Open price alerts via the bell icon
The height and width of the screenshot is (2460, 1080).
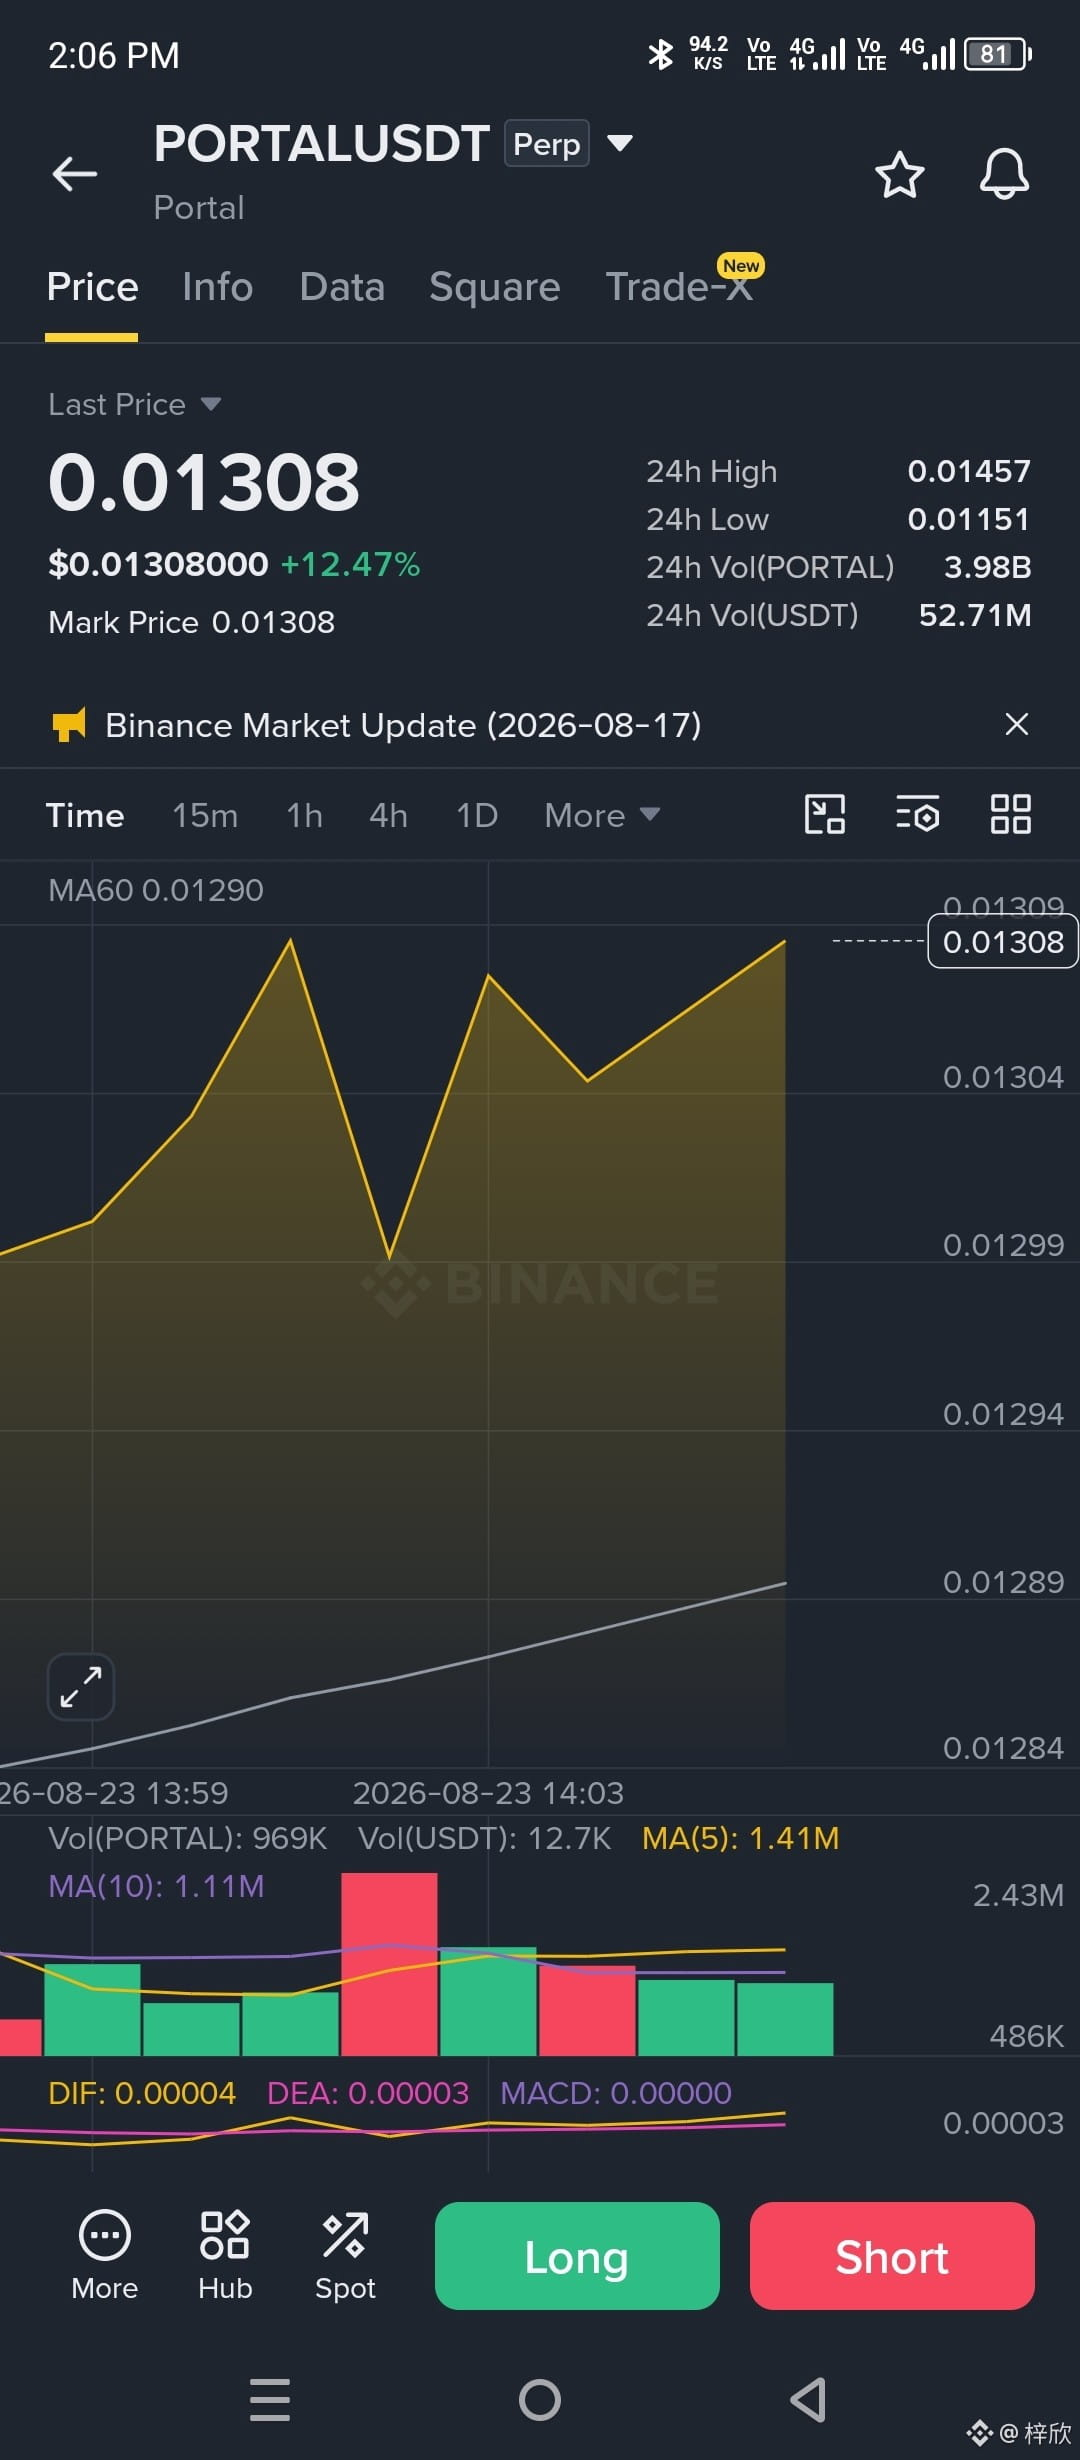pyautogui.click(x=1004, y=174)
